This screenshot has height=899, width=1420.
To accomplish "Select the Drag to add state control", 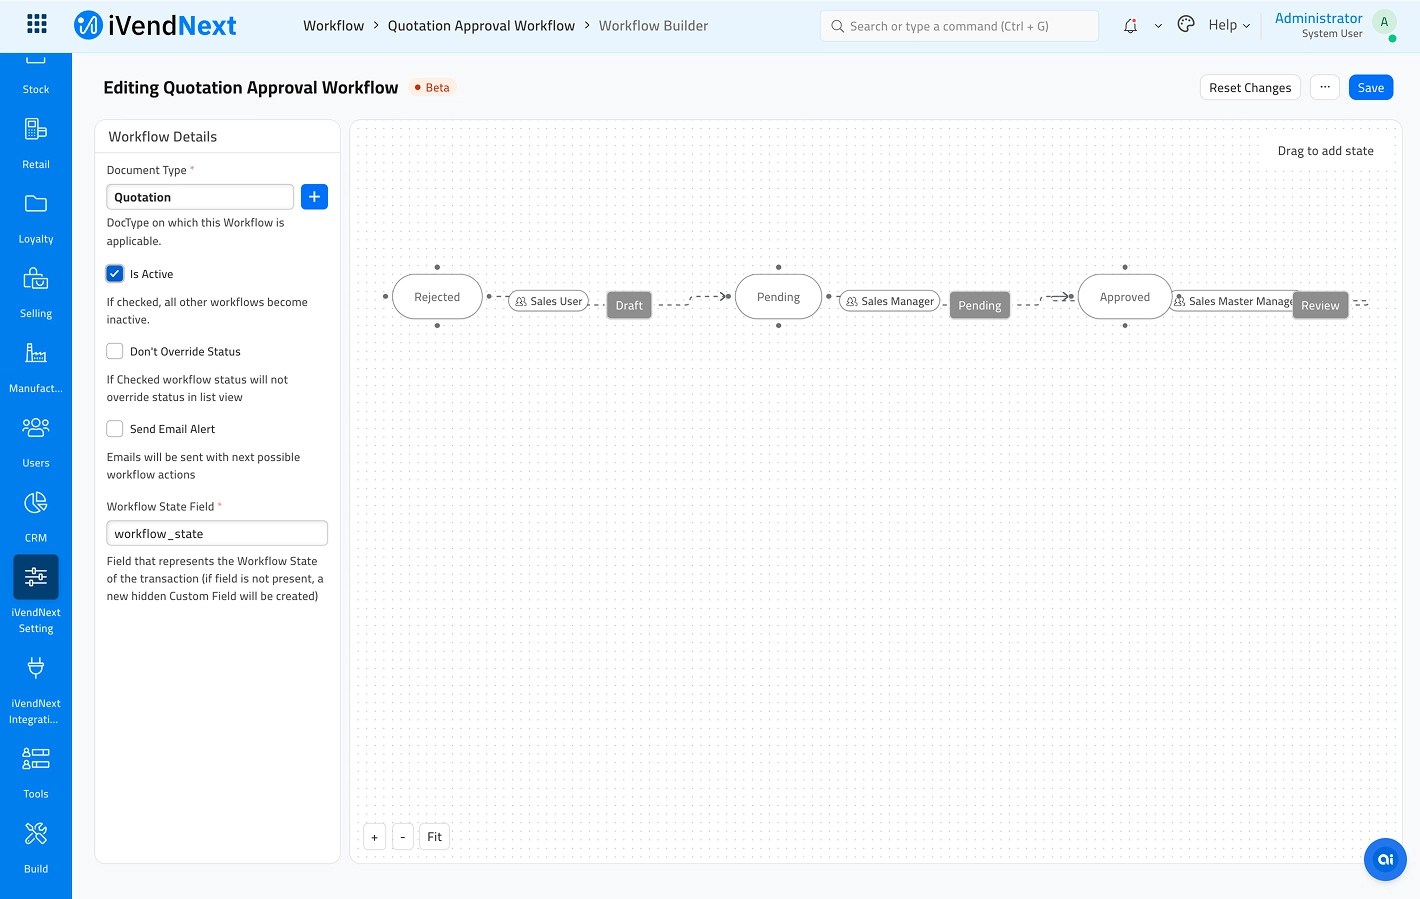I will tap(1325, 151).
